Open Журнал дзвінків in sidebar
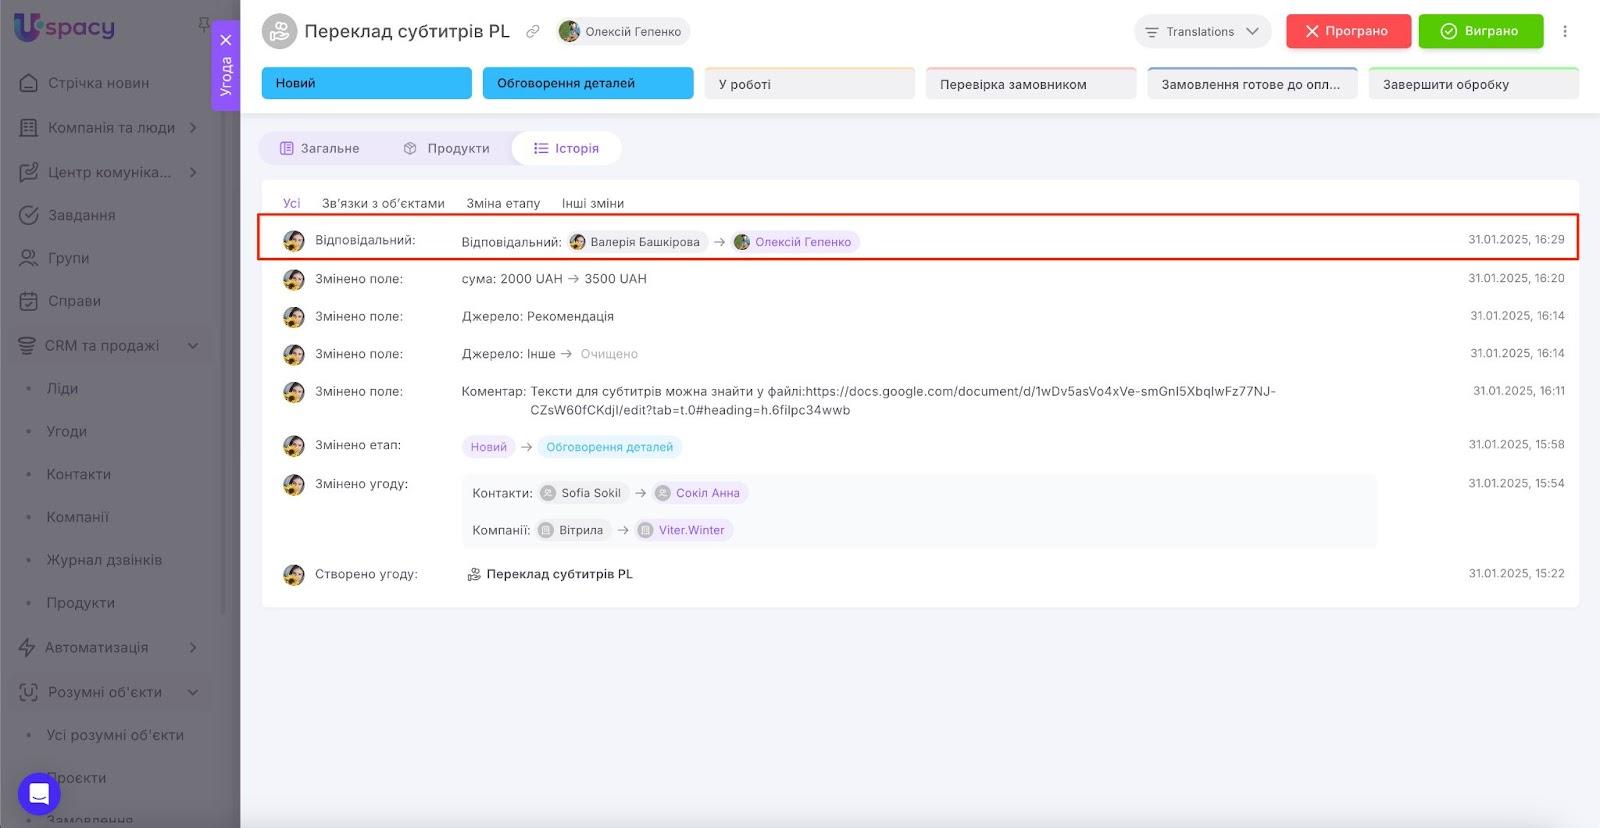Viewport: 1600px width, 828px height. click(104, 560)
